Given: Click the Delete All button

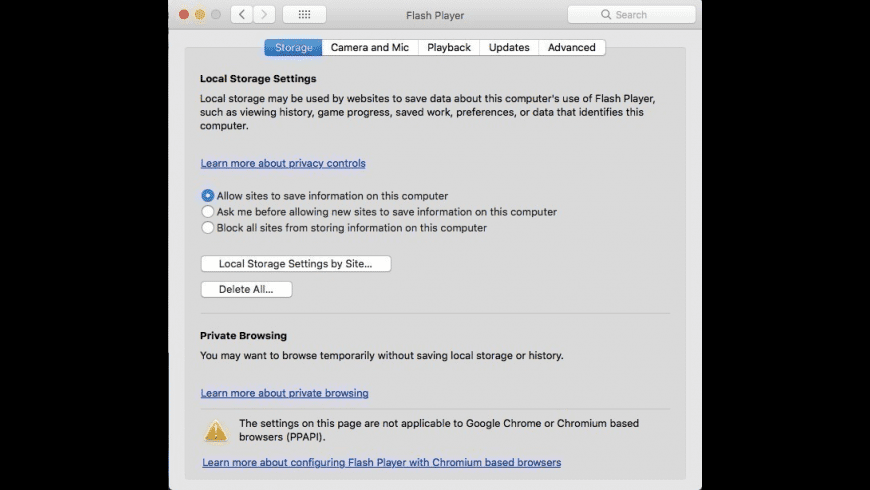Looking at the screenshot, I should [x=246, y=289].
